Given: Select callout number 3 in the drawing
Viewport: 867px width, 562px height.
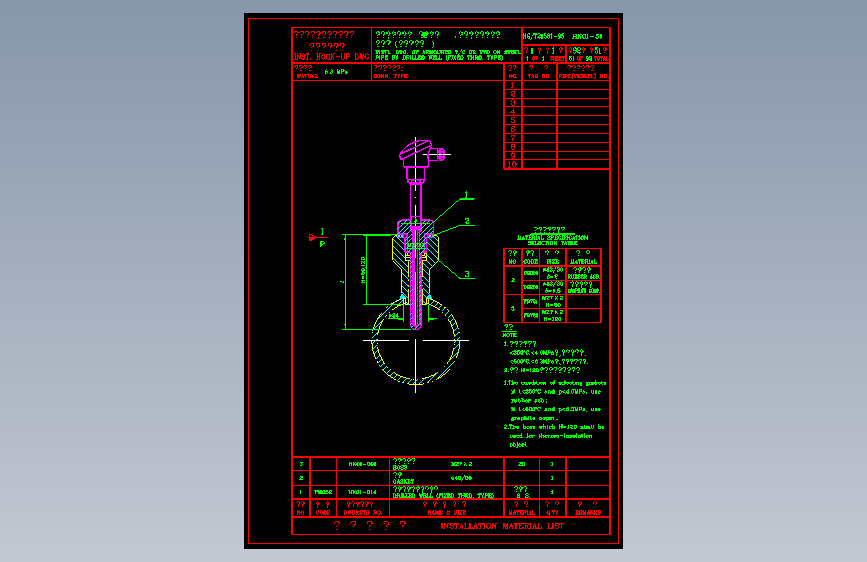Looking at the screenshot, I should 467,274.
